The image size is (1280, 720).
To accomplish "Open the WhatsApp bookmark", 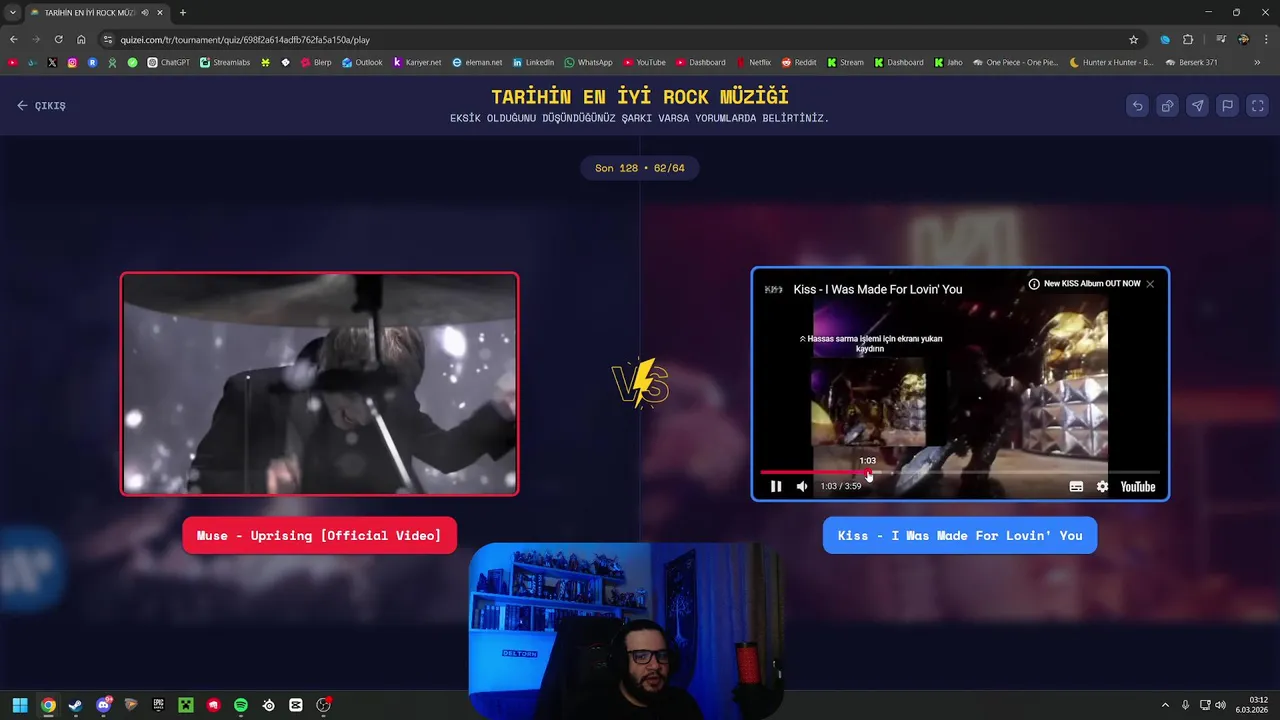I will [588, 62].
